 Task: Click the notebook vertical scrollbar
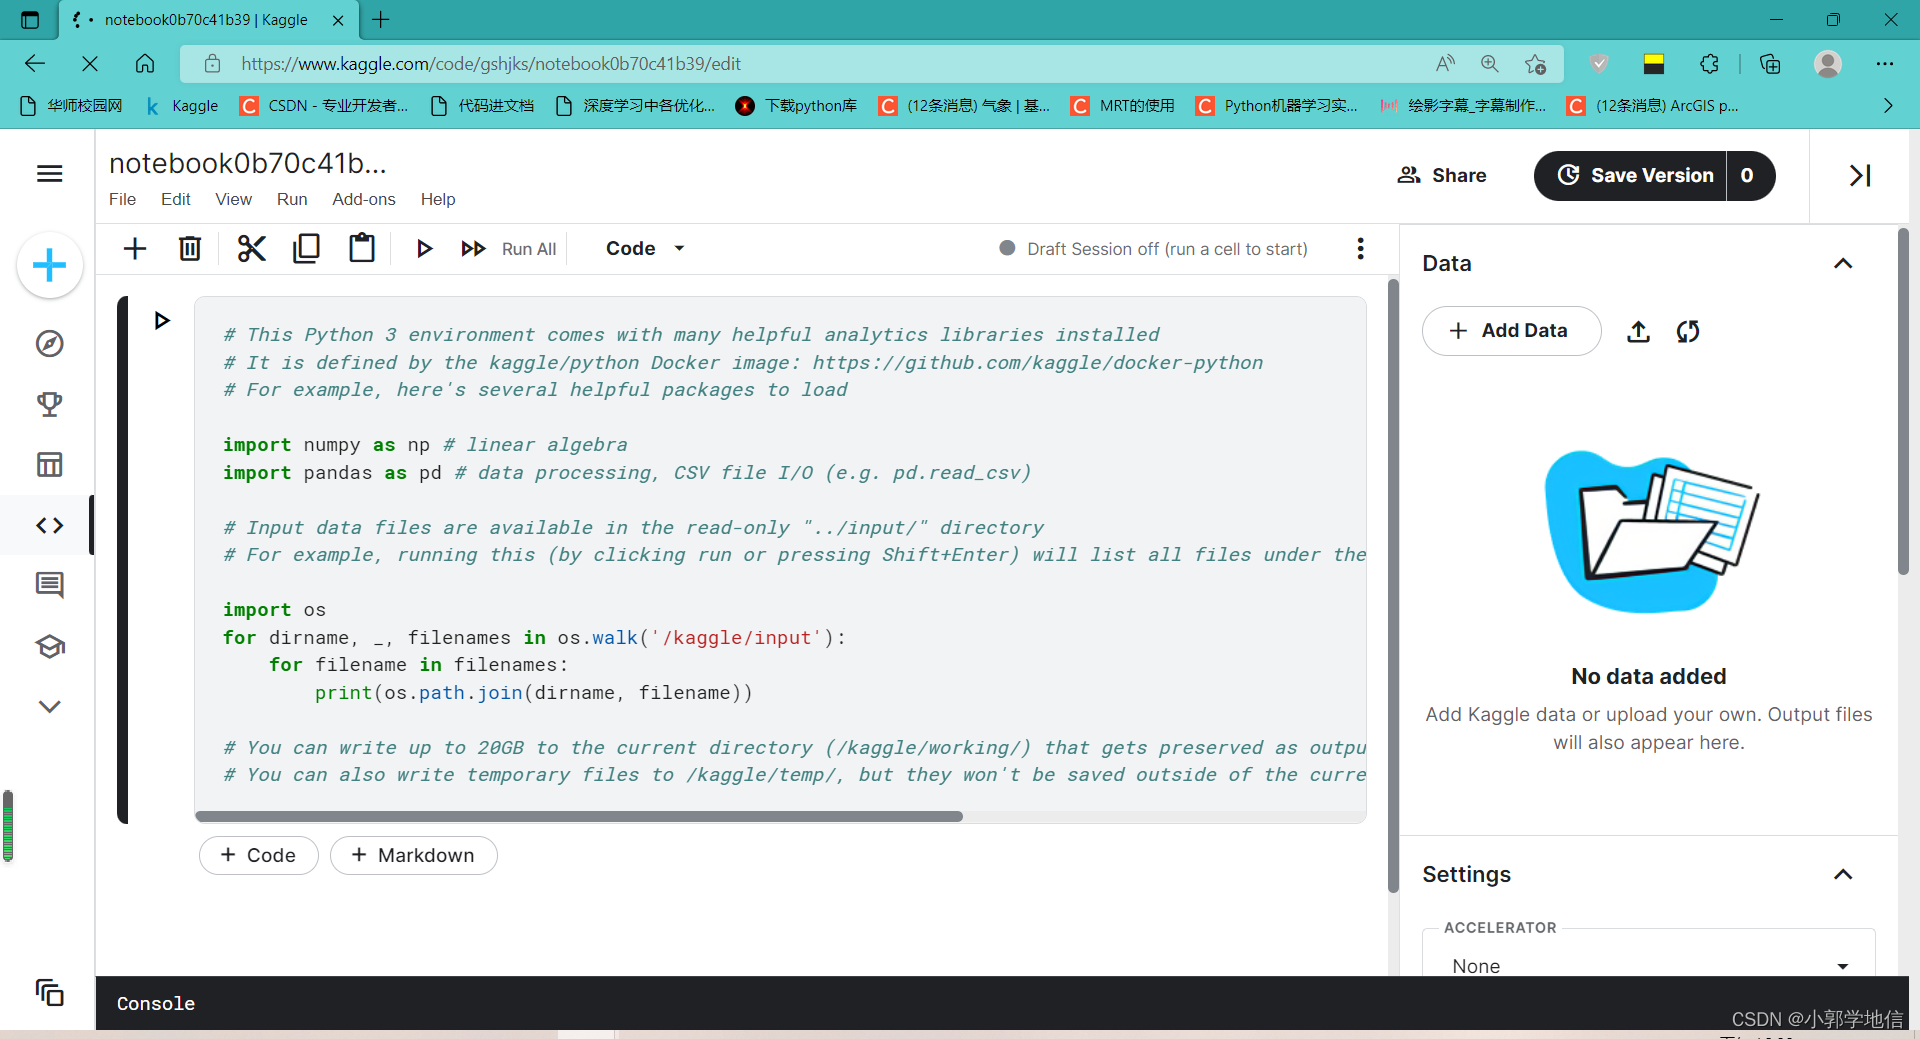pos(1393,585)
